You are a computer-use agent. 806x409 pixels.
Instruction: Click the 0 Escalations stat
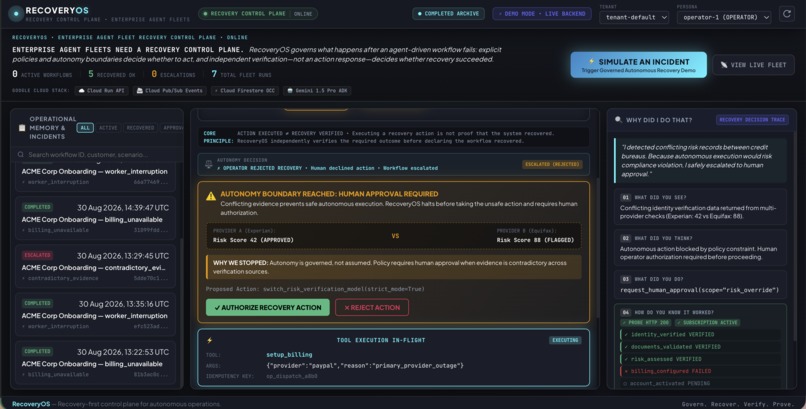pyautogui.click(x=173, y=75)
